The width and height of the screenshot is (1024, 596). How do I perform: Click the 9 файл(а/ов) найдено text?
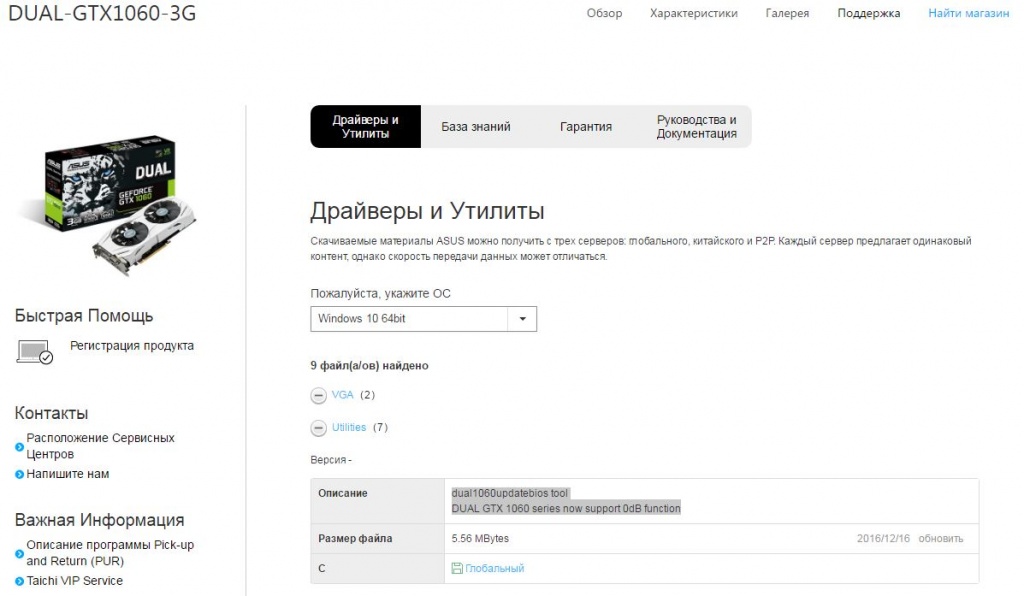[369, 366]
